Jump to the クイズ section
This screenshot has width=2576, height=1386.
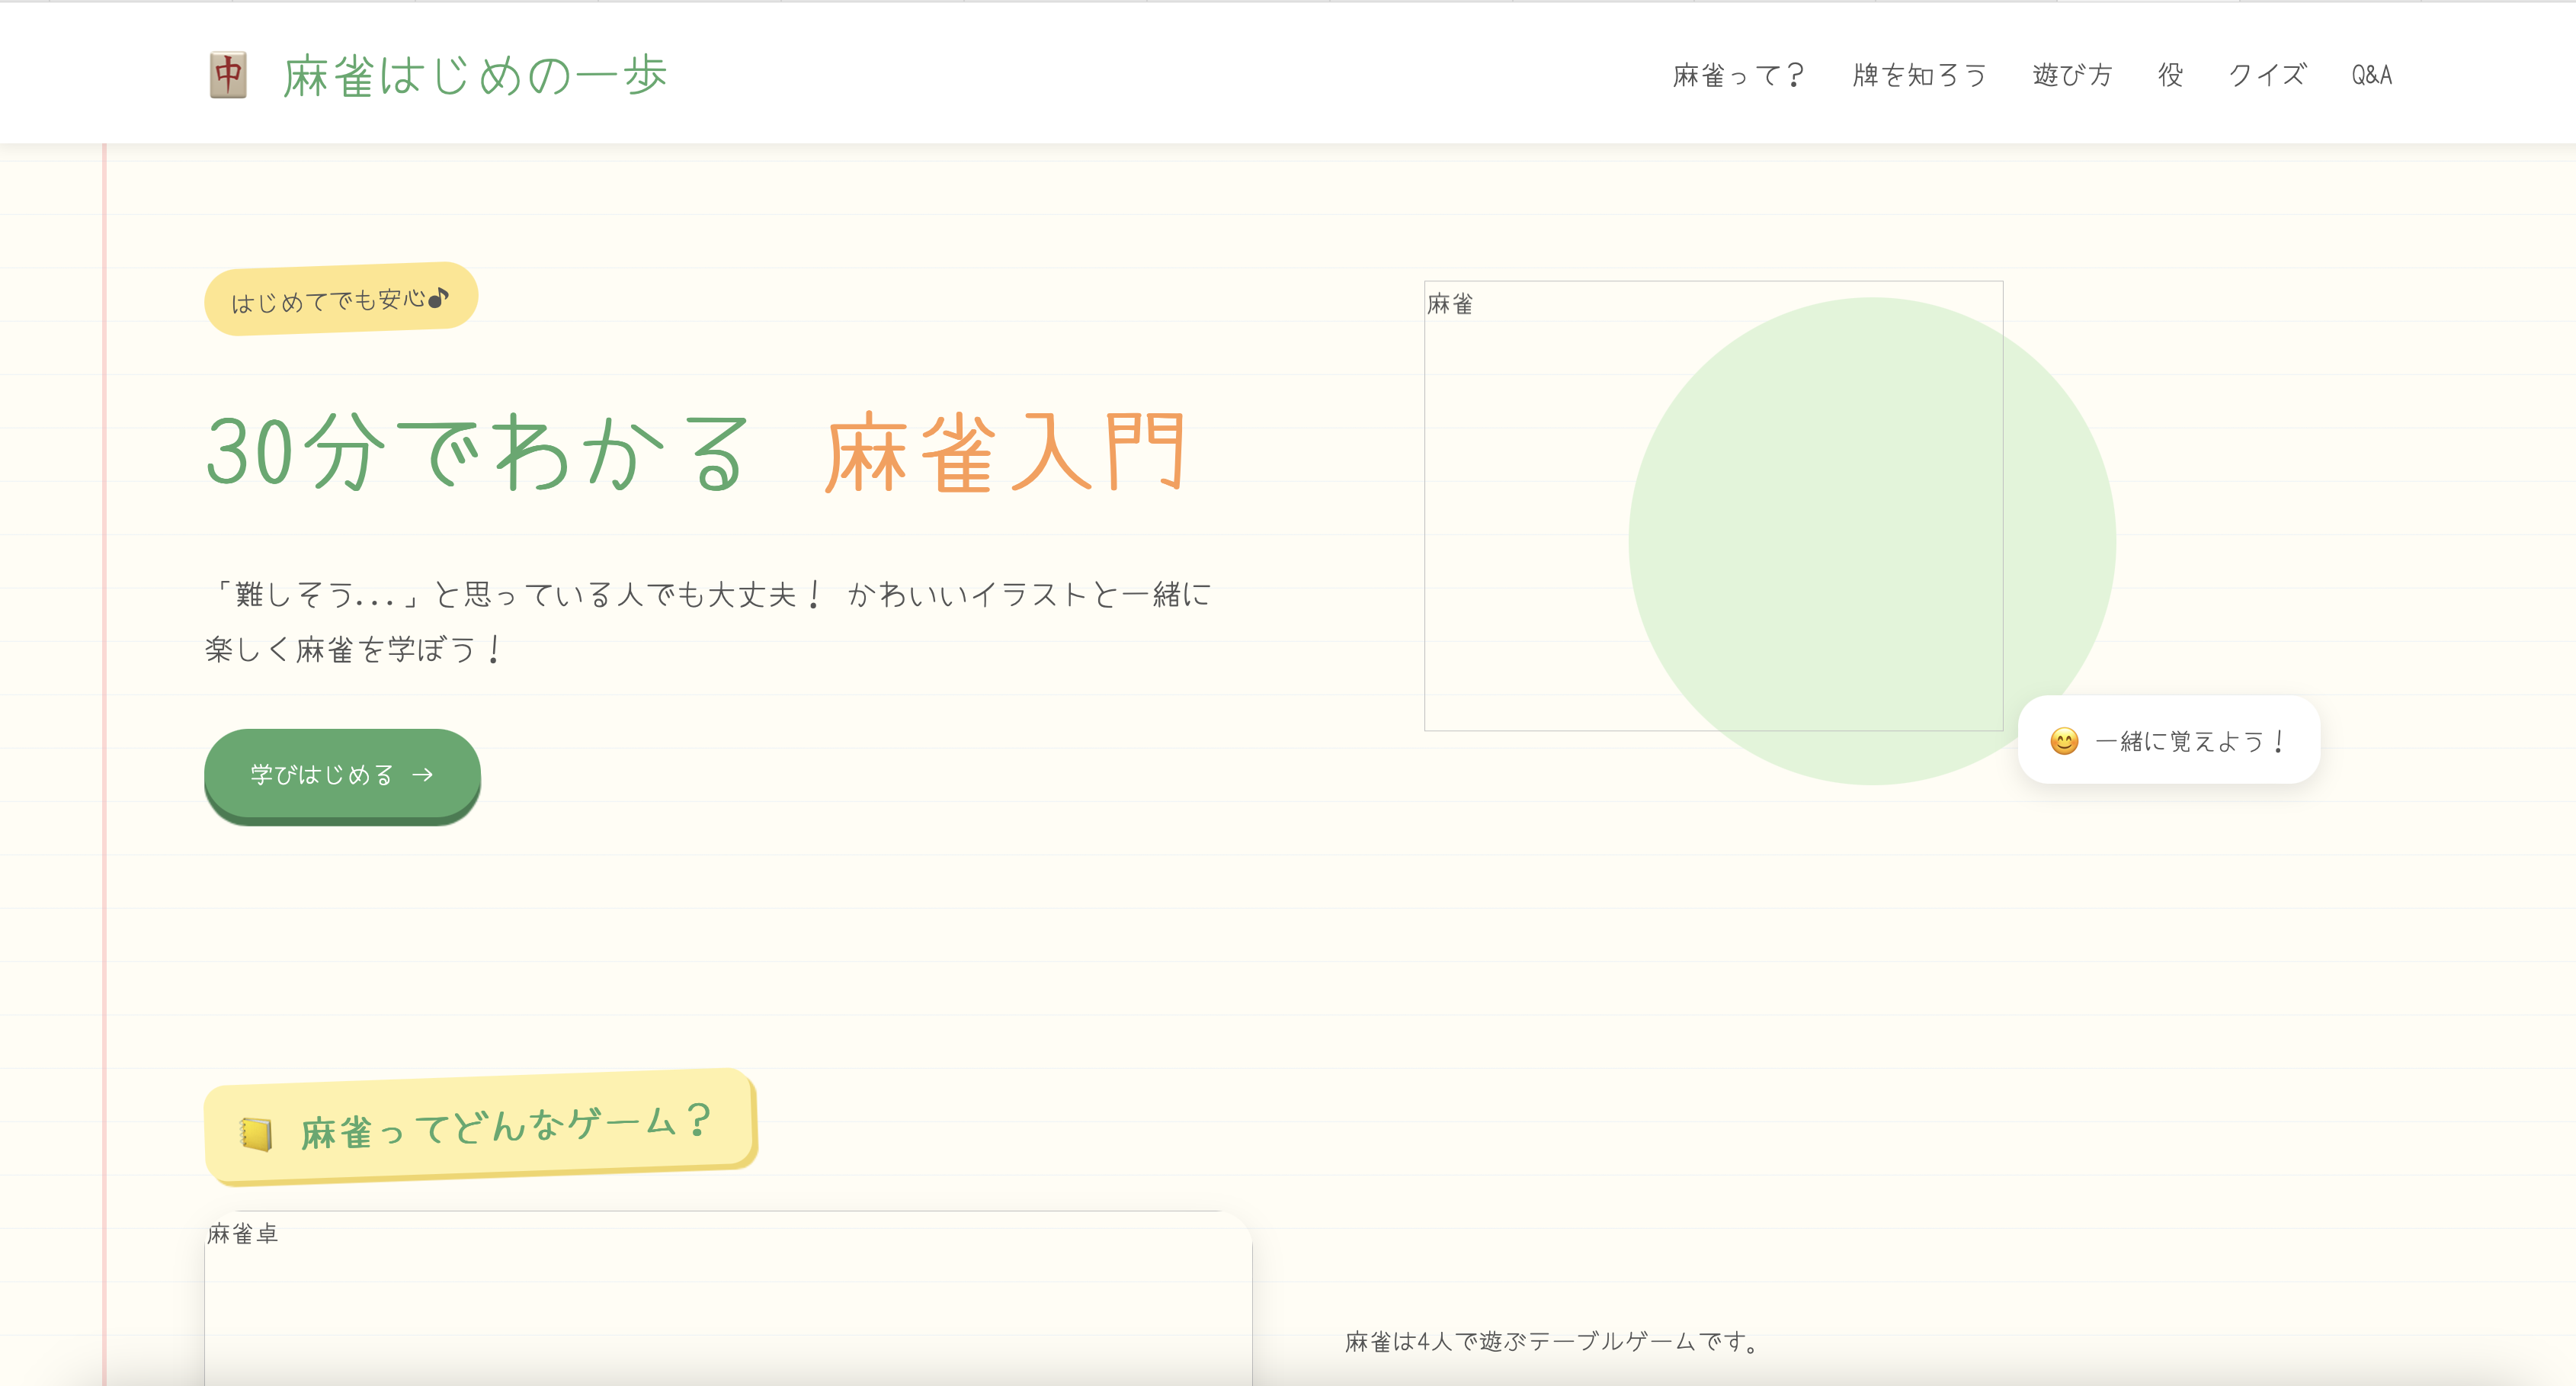[x=2267, y=75]
